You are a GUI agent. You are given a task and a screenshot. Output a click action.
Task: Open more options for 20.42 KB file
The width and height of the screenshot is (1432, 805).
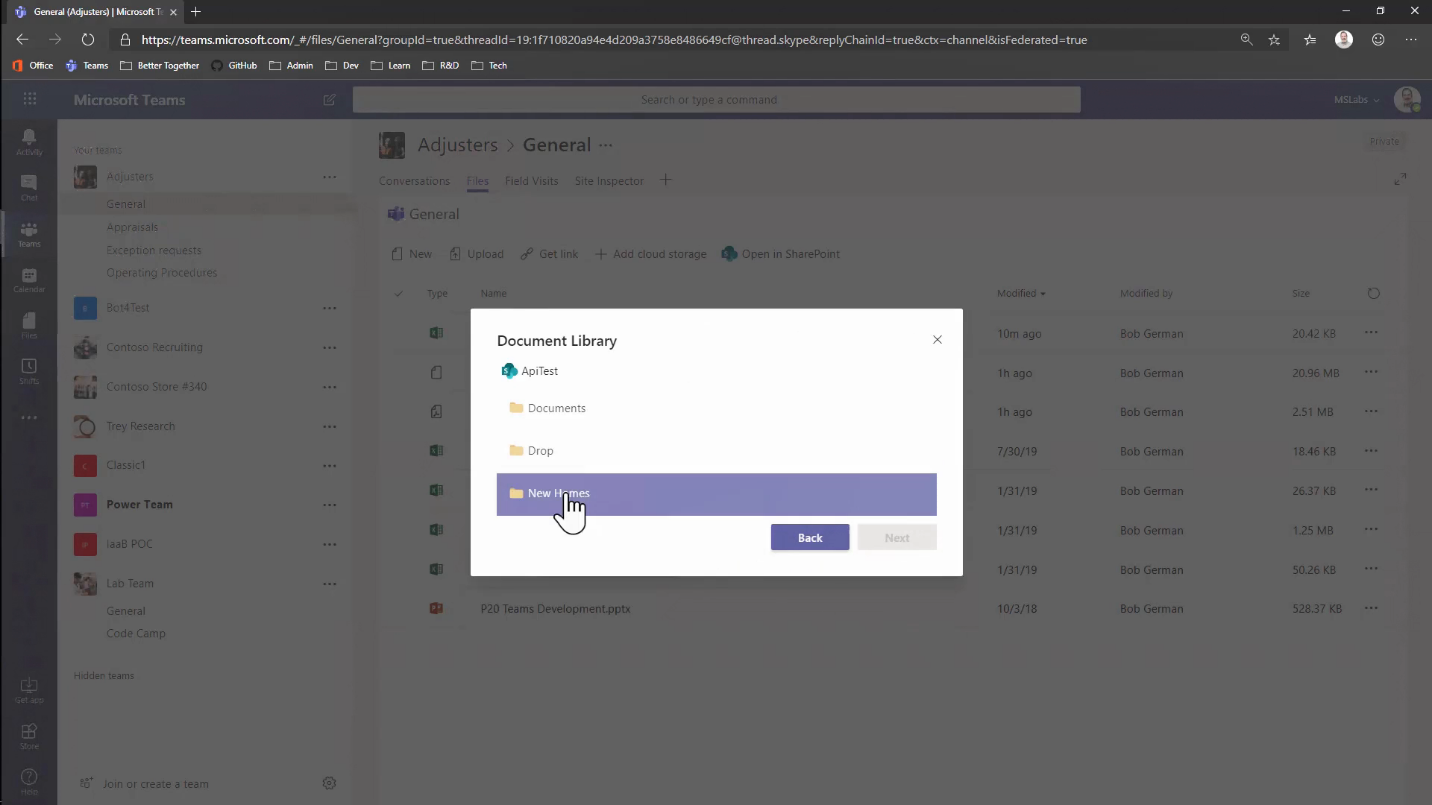click(1371, 333)
